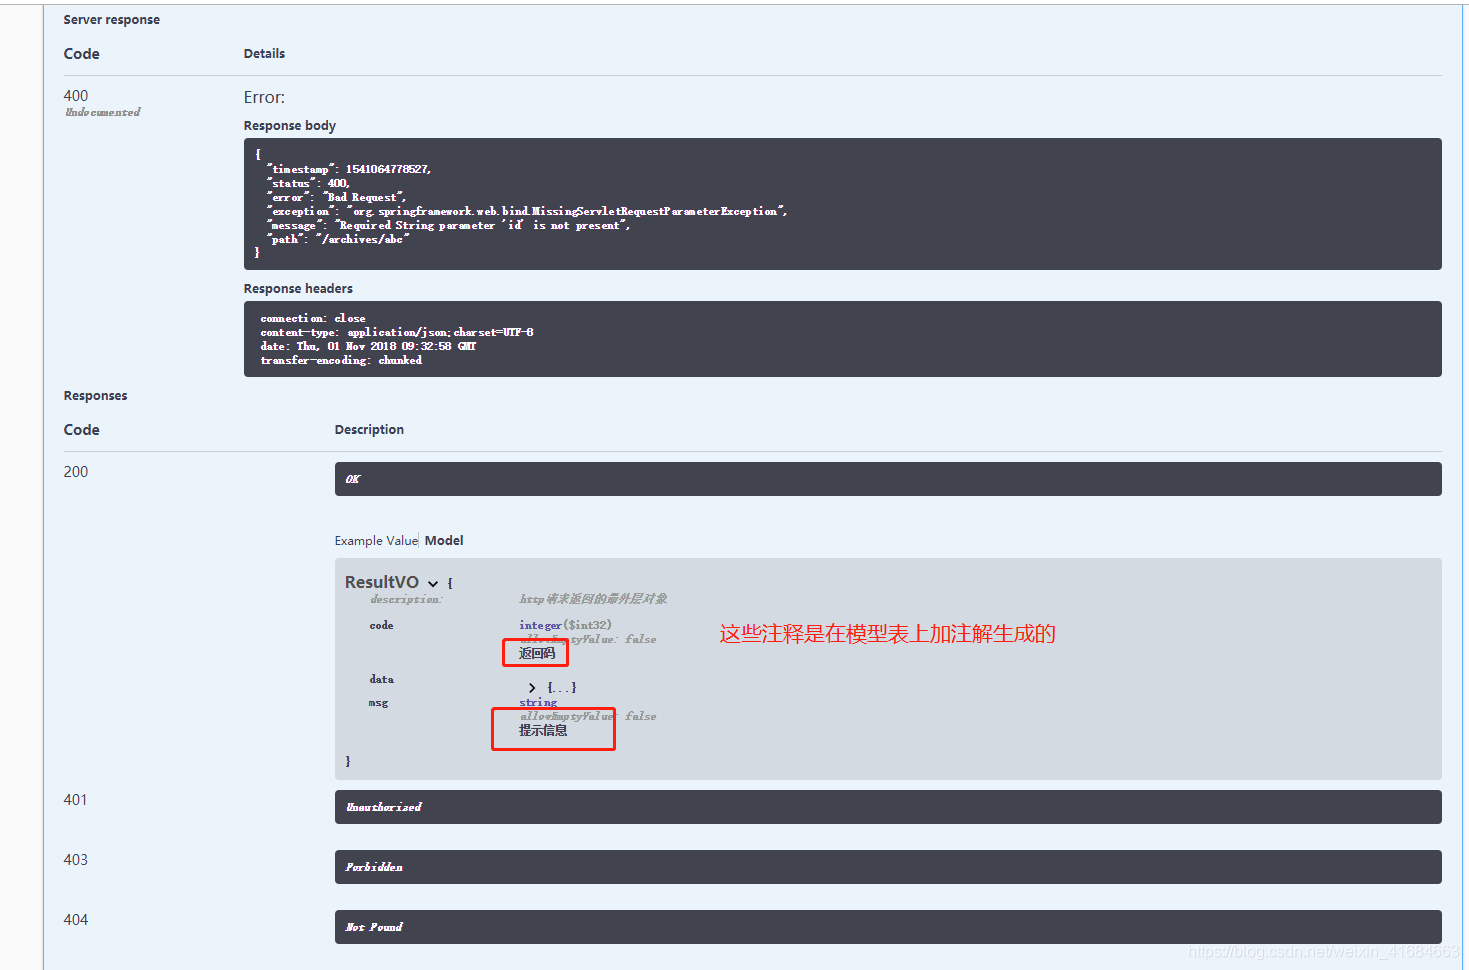Click the Response body heading
Screen dimensions: 1469x970
290,126
